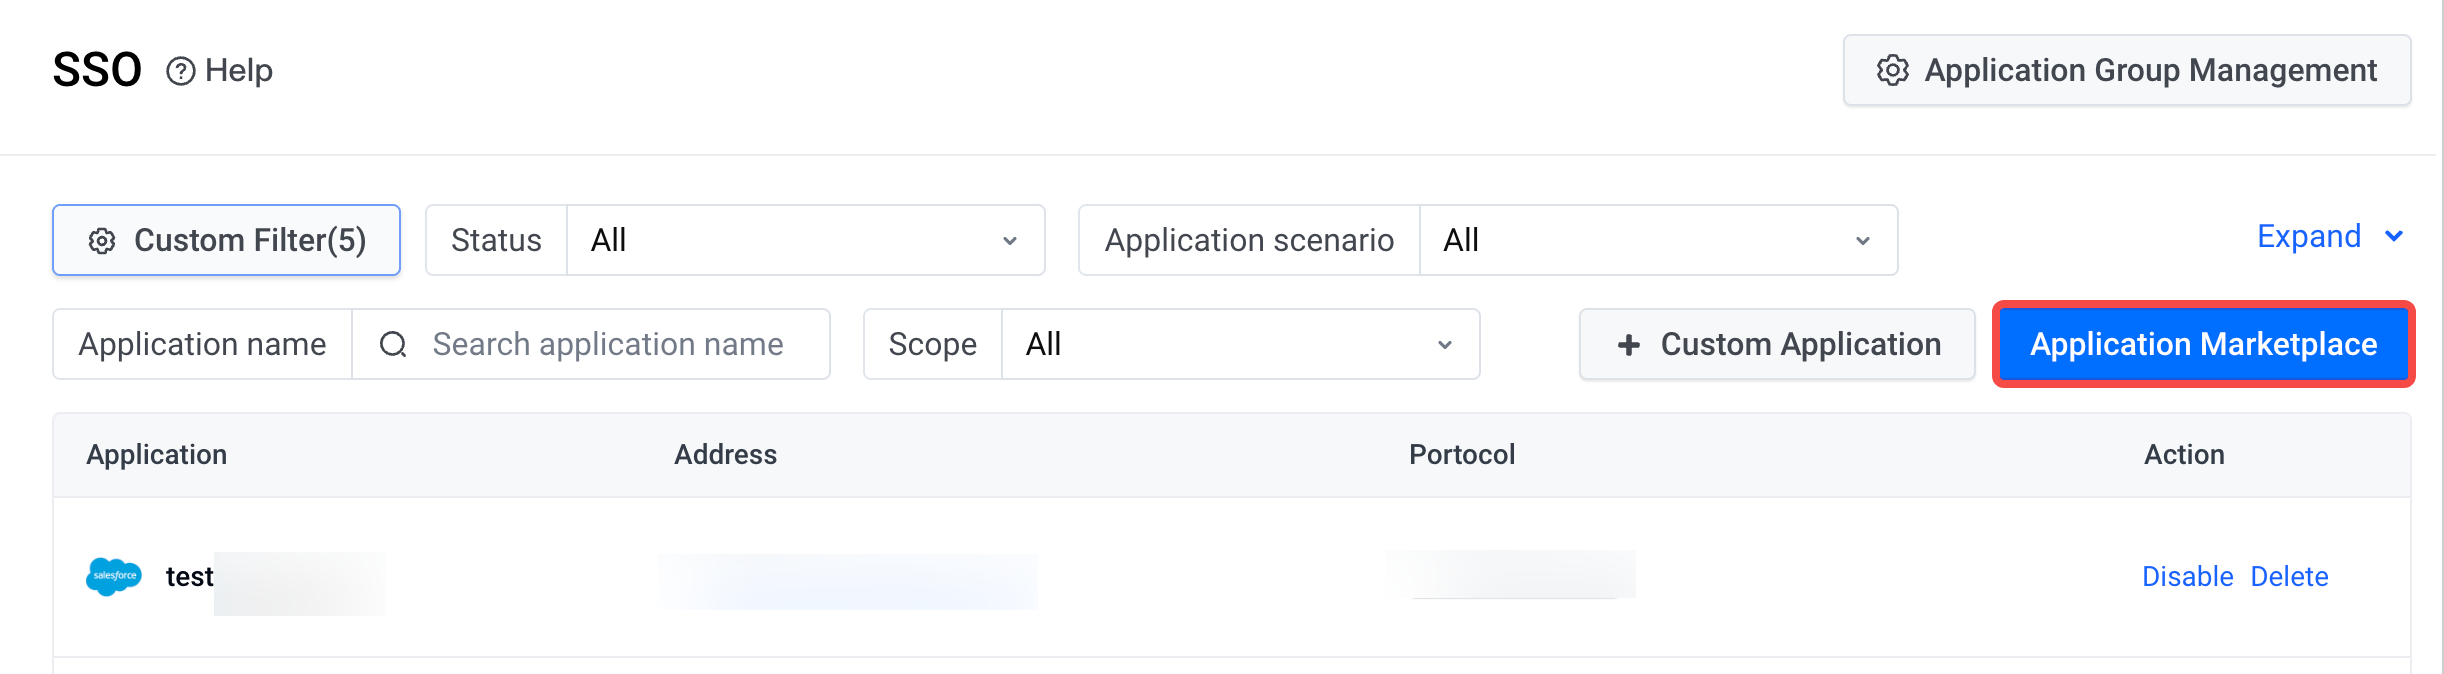2444x674 pixels.
Task: Delete the test application
Action: (x=2289, y=576)
